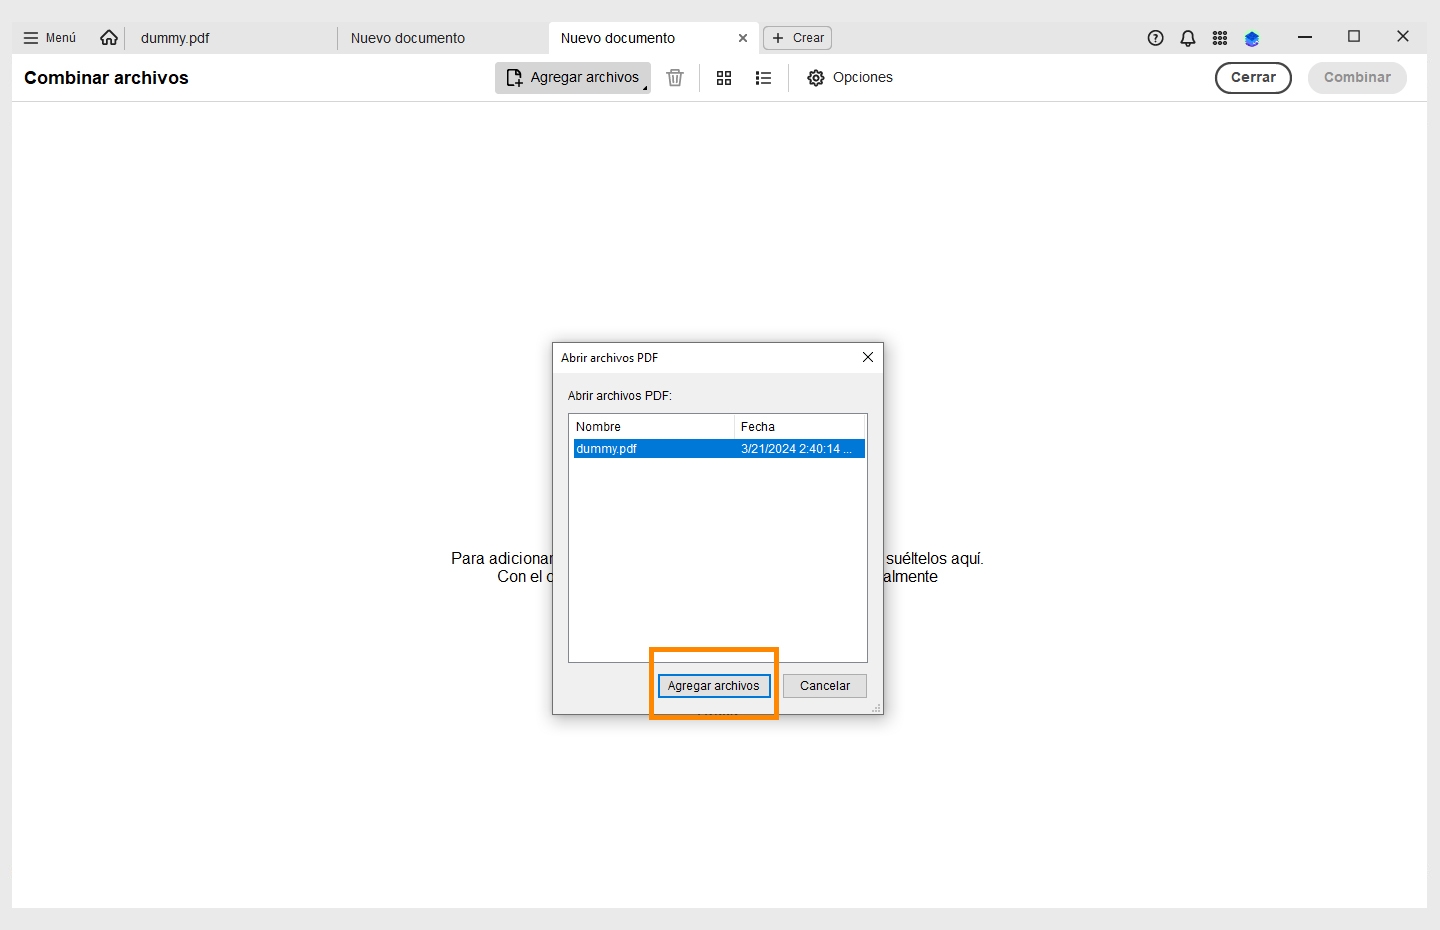Switch to thumbnail grid view
This screenshot has height=930, width=1440.
tap(724, 78)
